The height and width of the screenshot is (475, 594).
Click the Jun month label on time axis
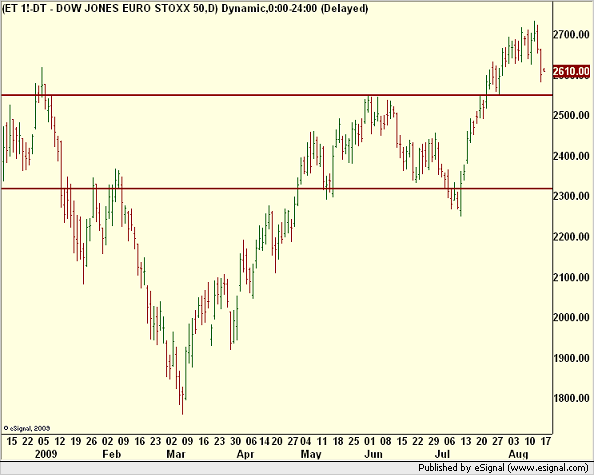coord(374,454)
